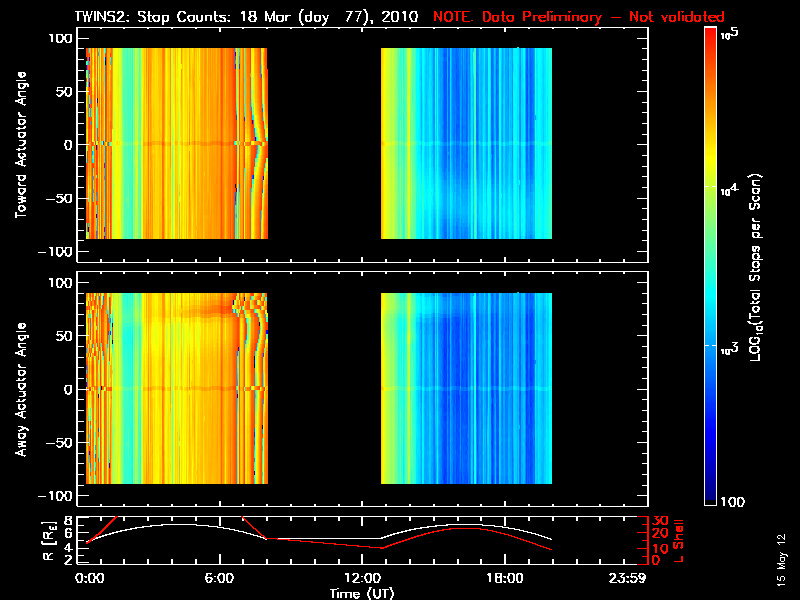Click the red 'Data Preliminary' note text
The image size is (800, 600).
(x=578, y=17)
